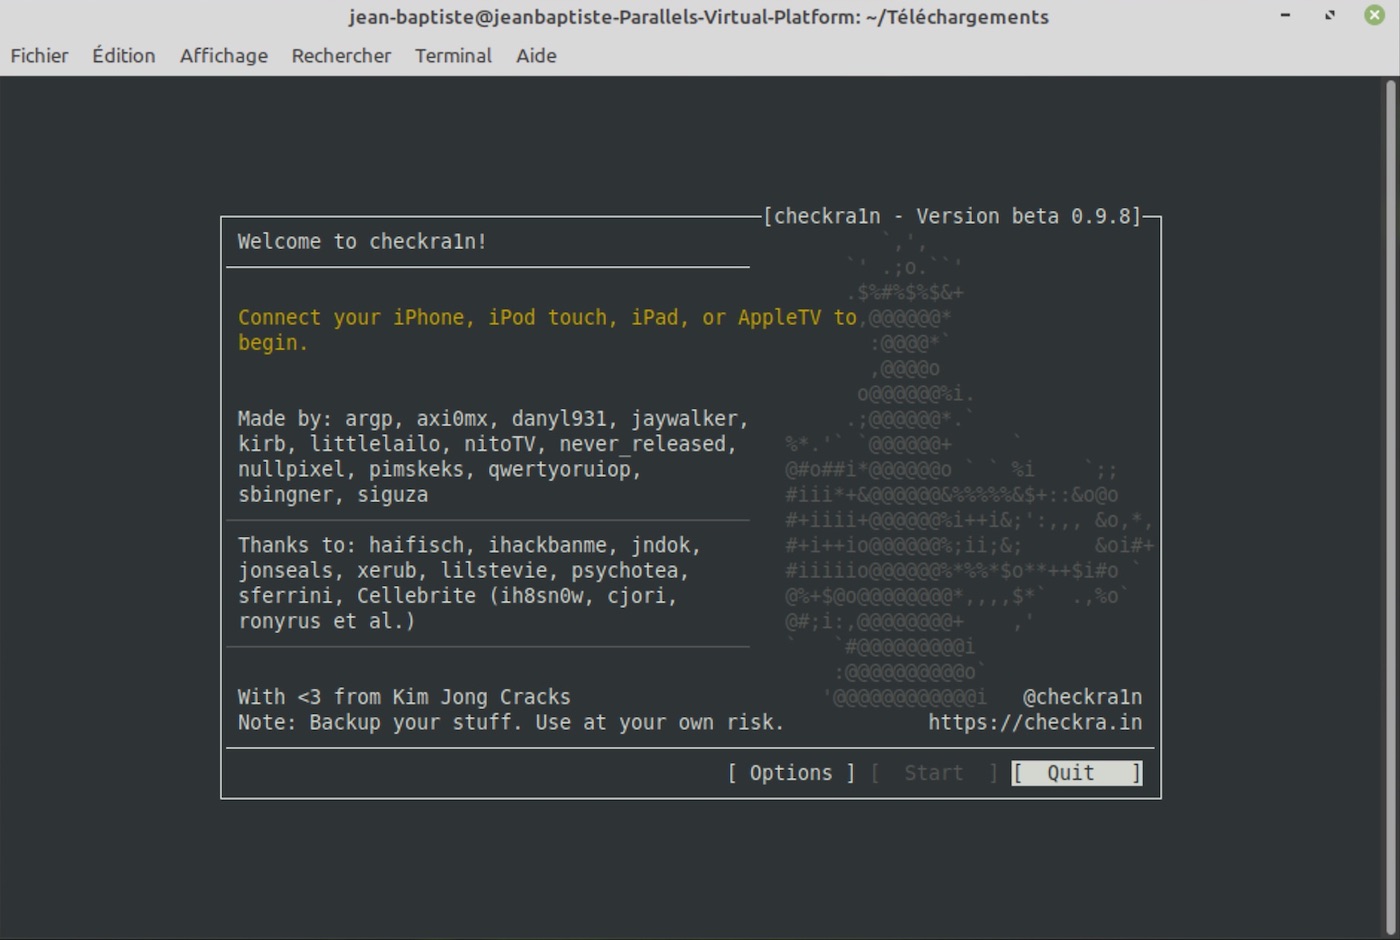
Task: Click the 'ronyrus et al.)' line
Action: click(x=326, y=621)
